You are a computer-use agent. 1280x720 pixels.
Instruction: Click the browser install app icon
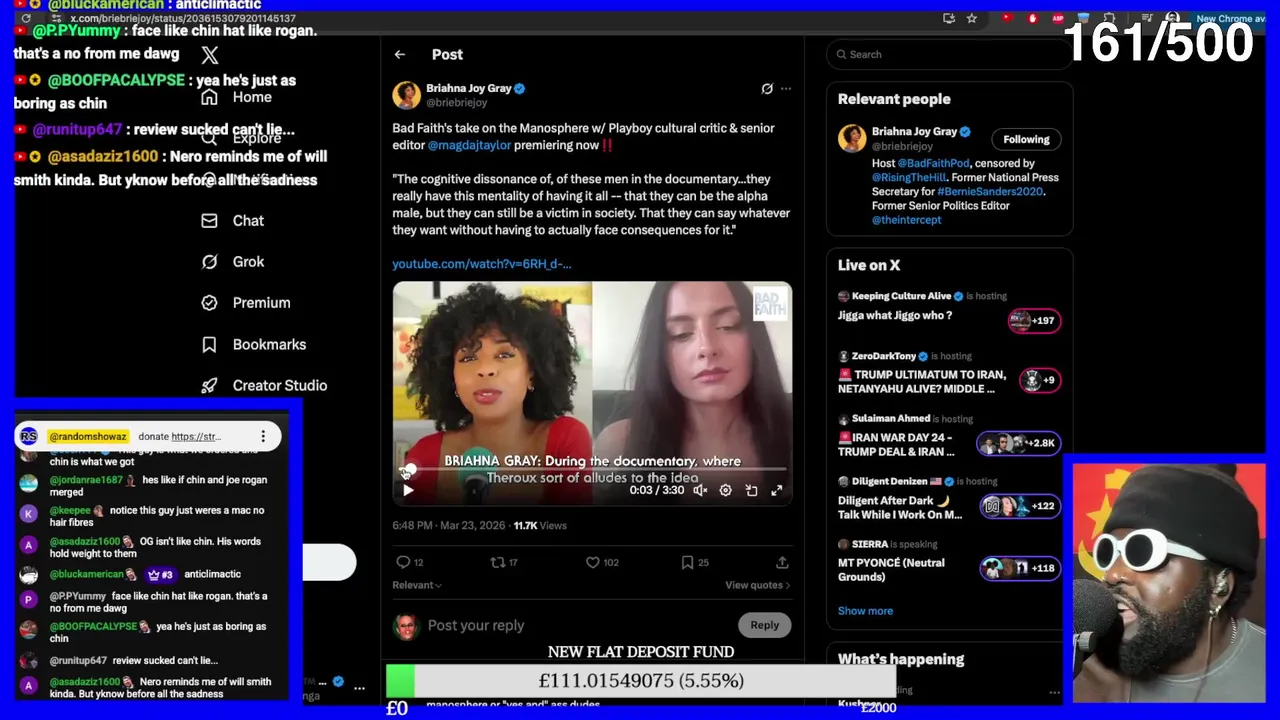click(949, 18)
